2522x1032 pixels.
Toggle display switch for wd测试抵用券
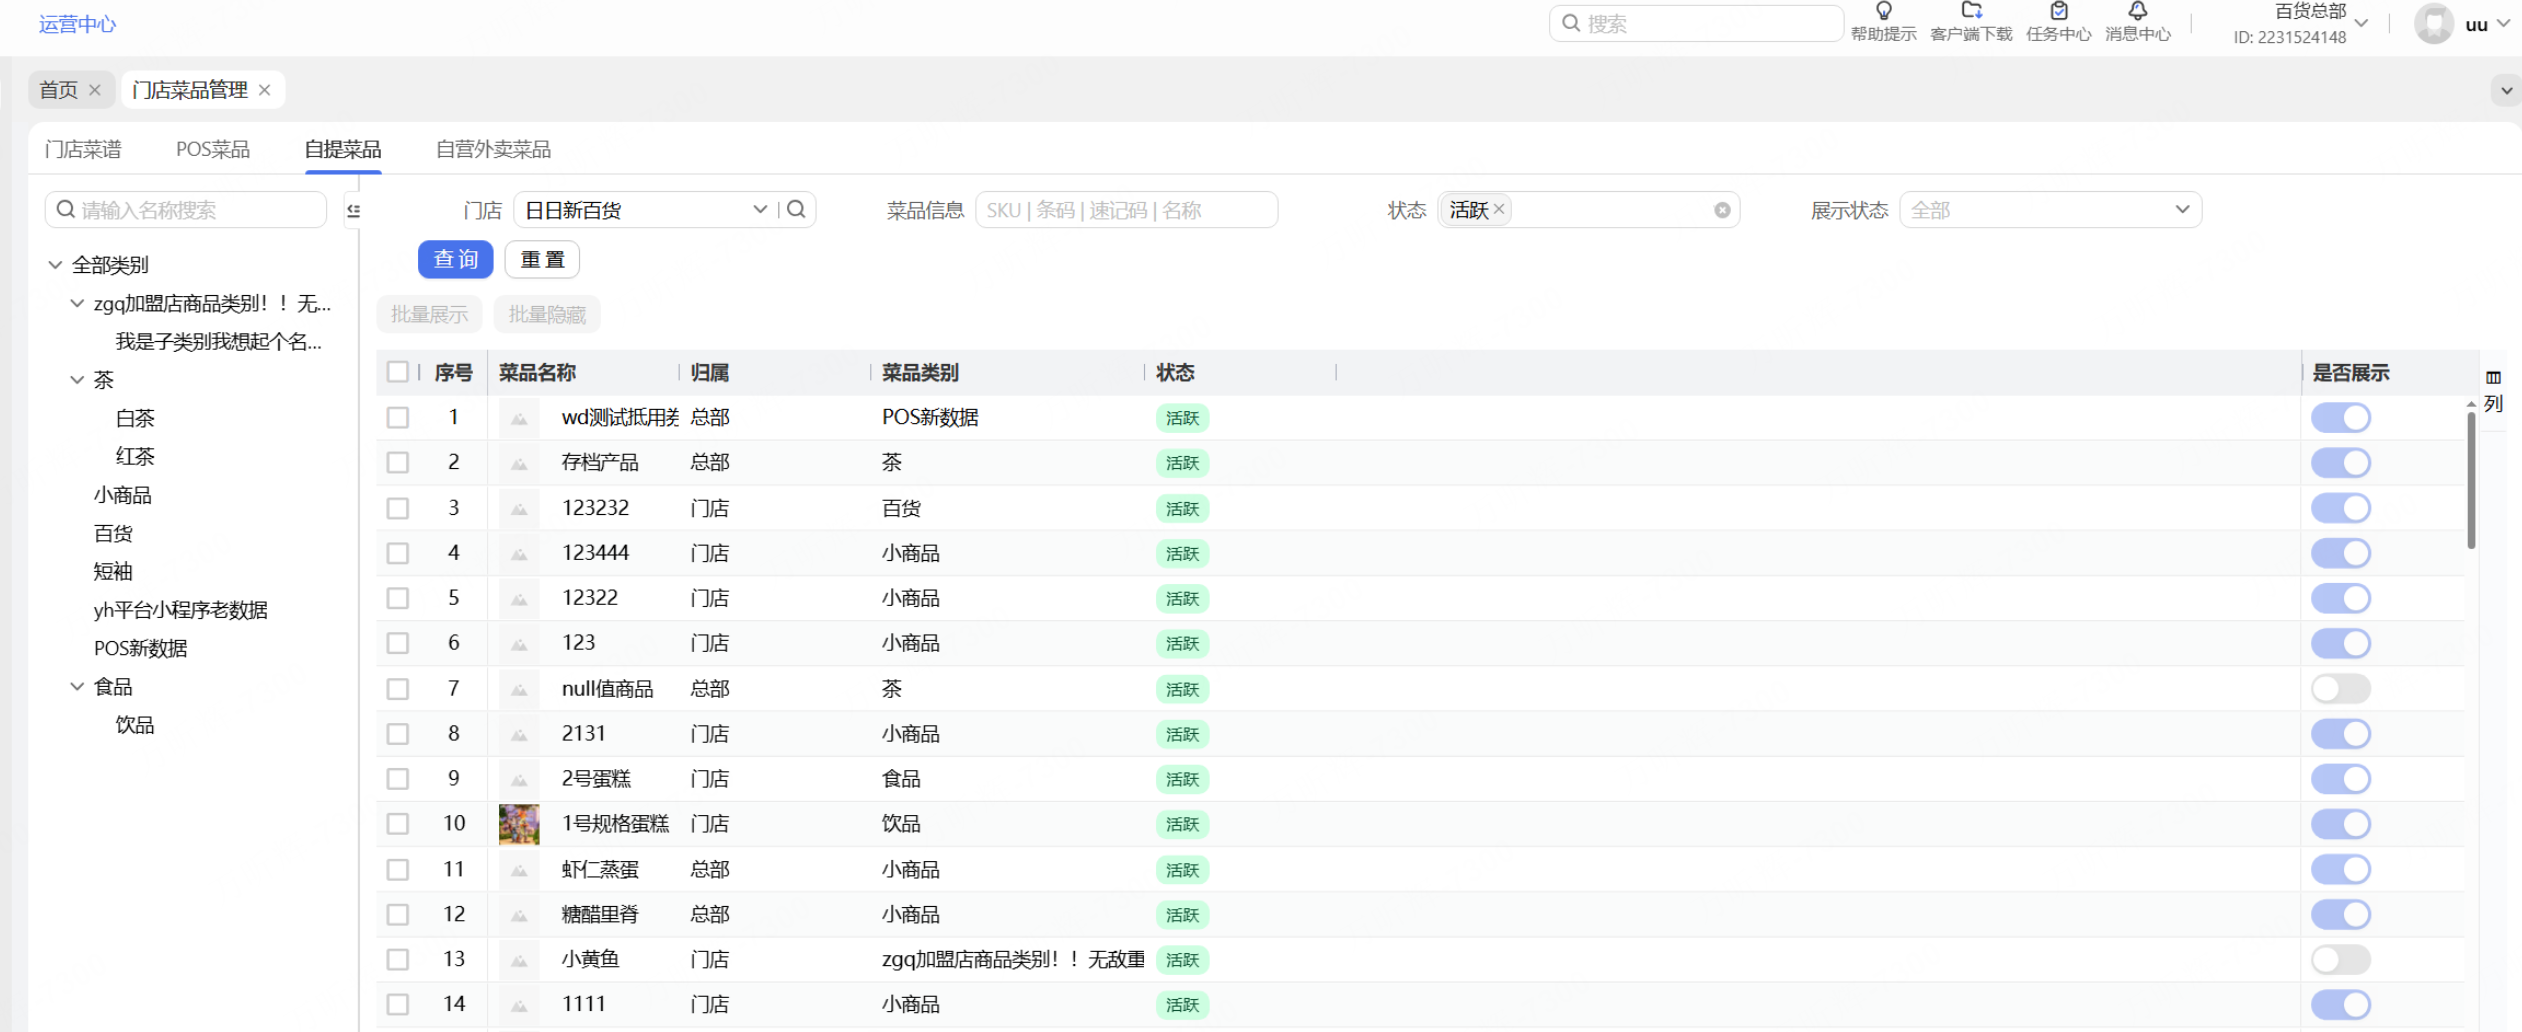click(2340, 418)
